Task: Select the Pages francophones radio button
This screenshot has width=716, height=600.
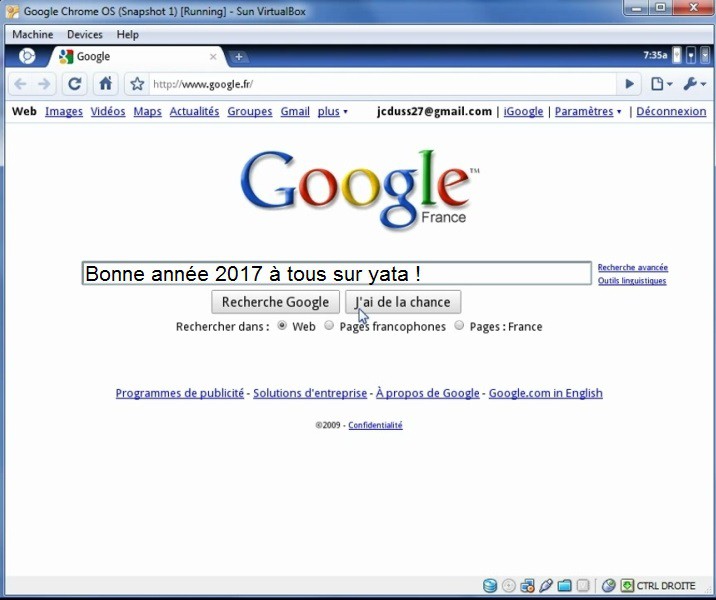Action: click(x=329, y=326)
